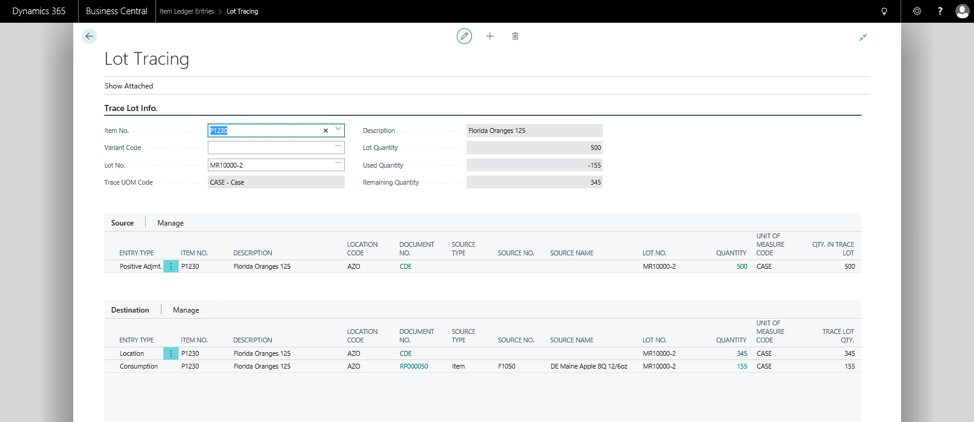Image resolution: width=974 pixels, height=422 pixels.
Task: Add a new record with plus icon
Action: [489, 36]
